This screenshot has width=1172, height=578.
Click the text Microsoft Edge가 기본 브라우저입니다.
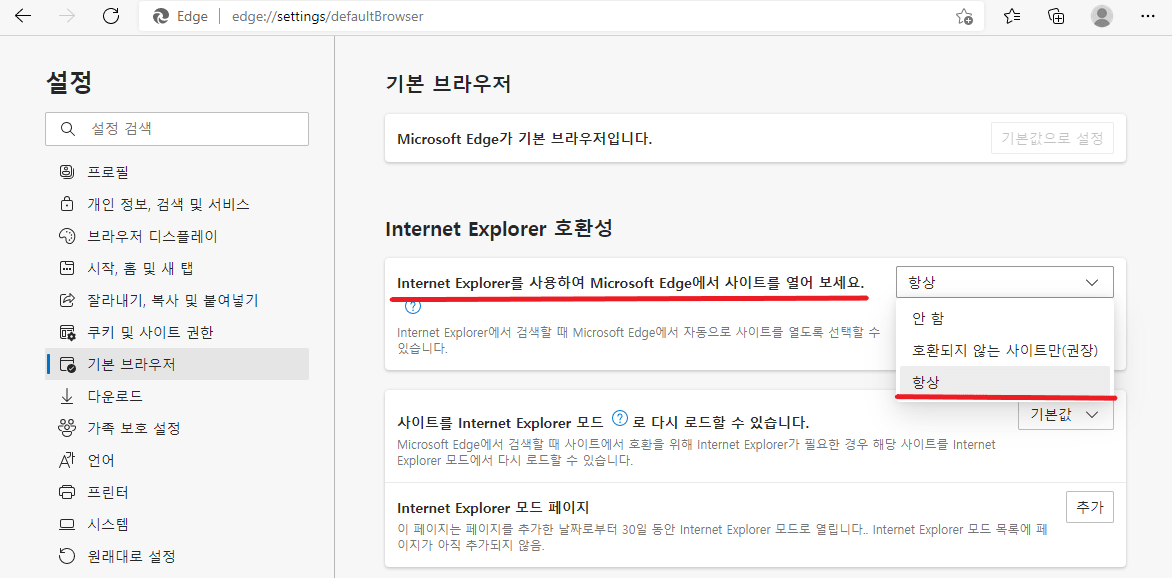525,139
